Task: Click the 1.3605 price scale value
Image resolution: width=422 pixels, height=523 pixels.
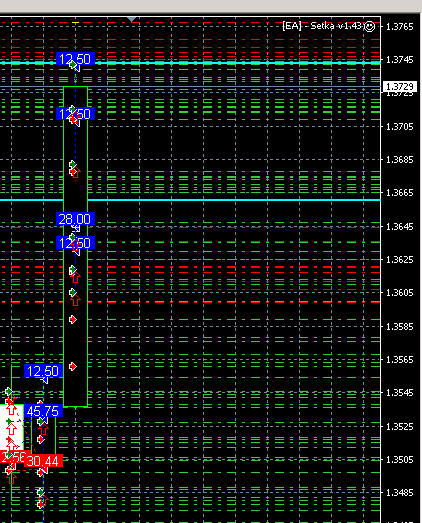Action: [400, 293]
